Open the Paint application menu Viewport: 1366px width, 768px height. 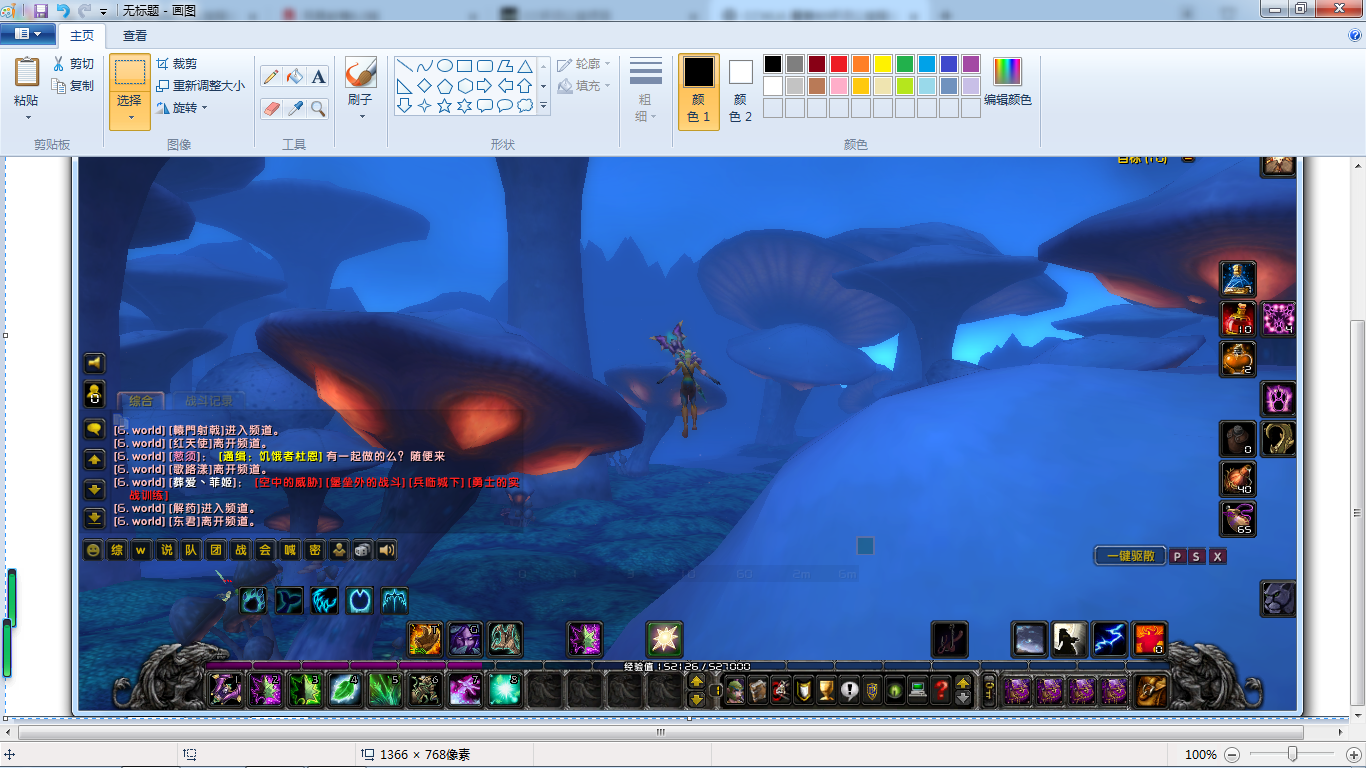(27, 33)
